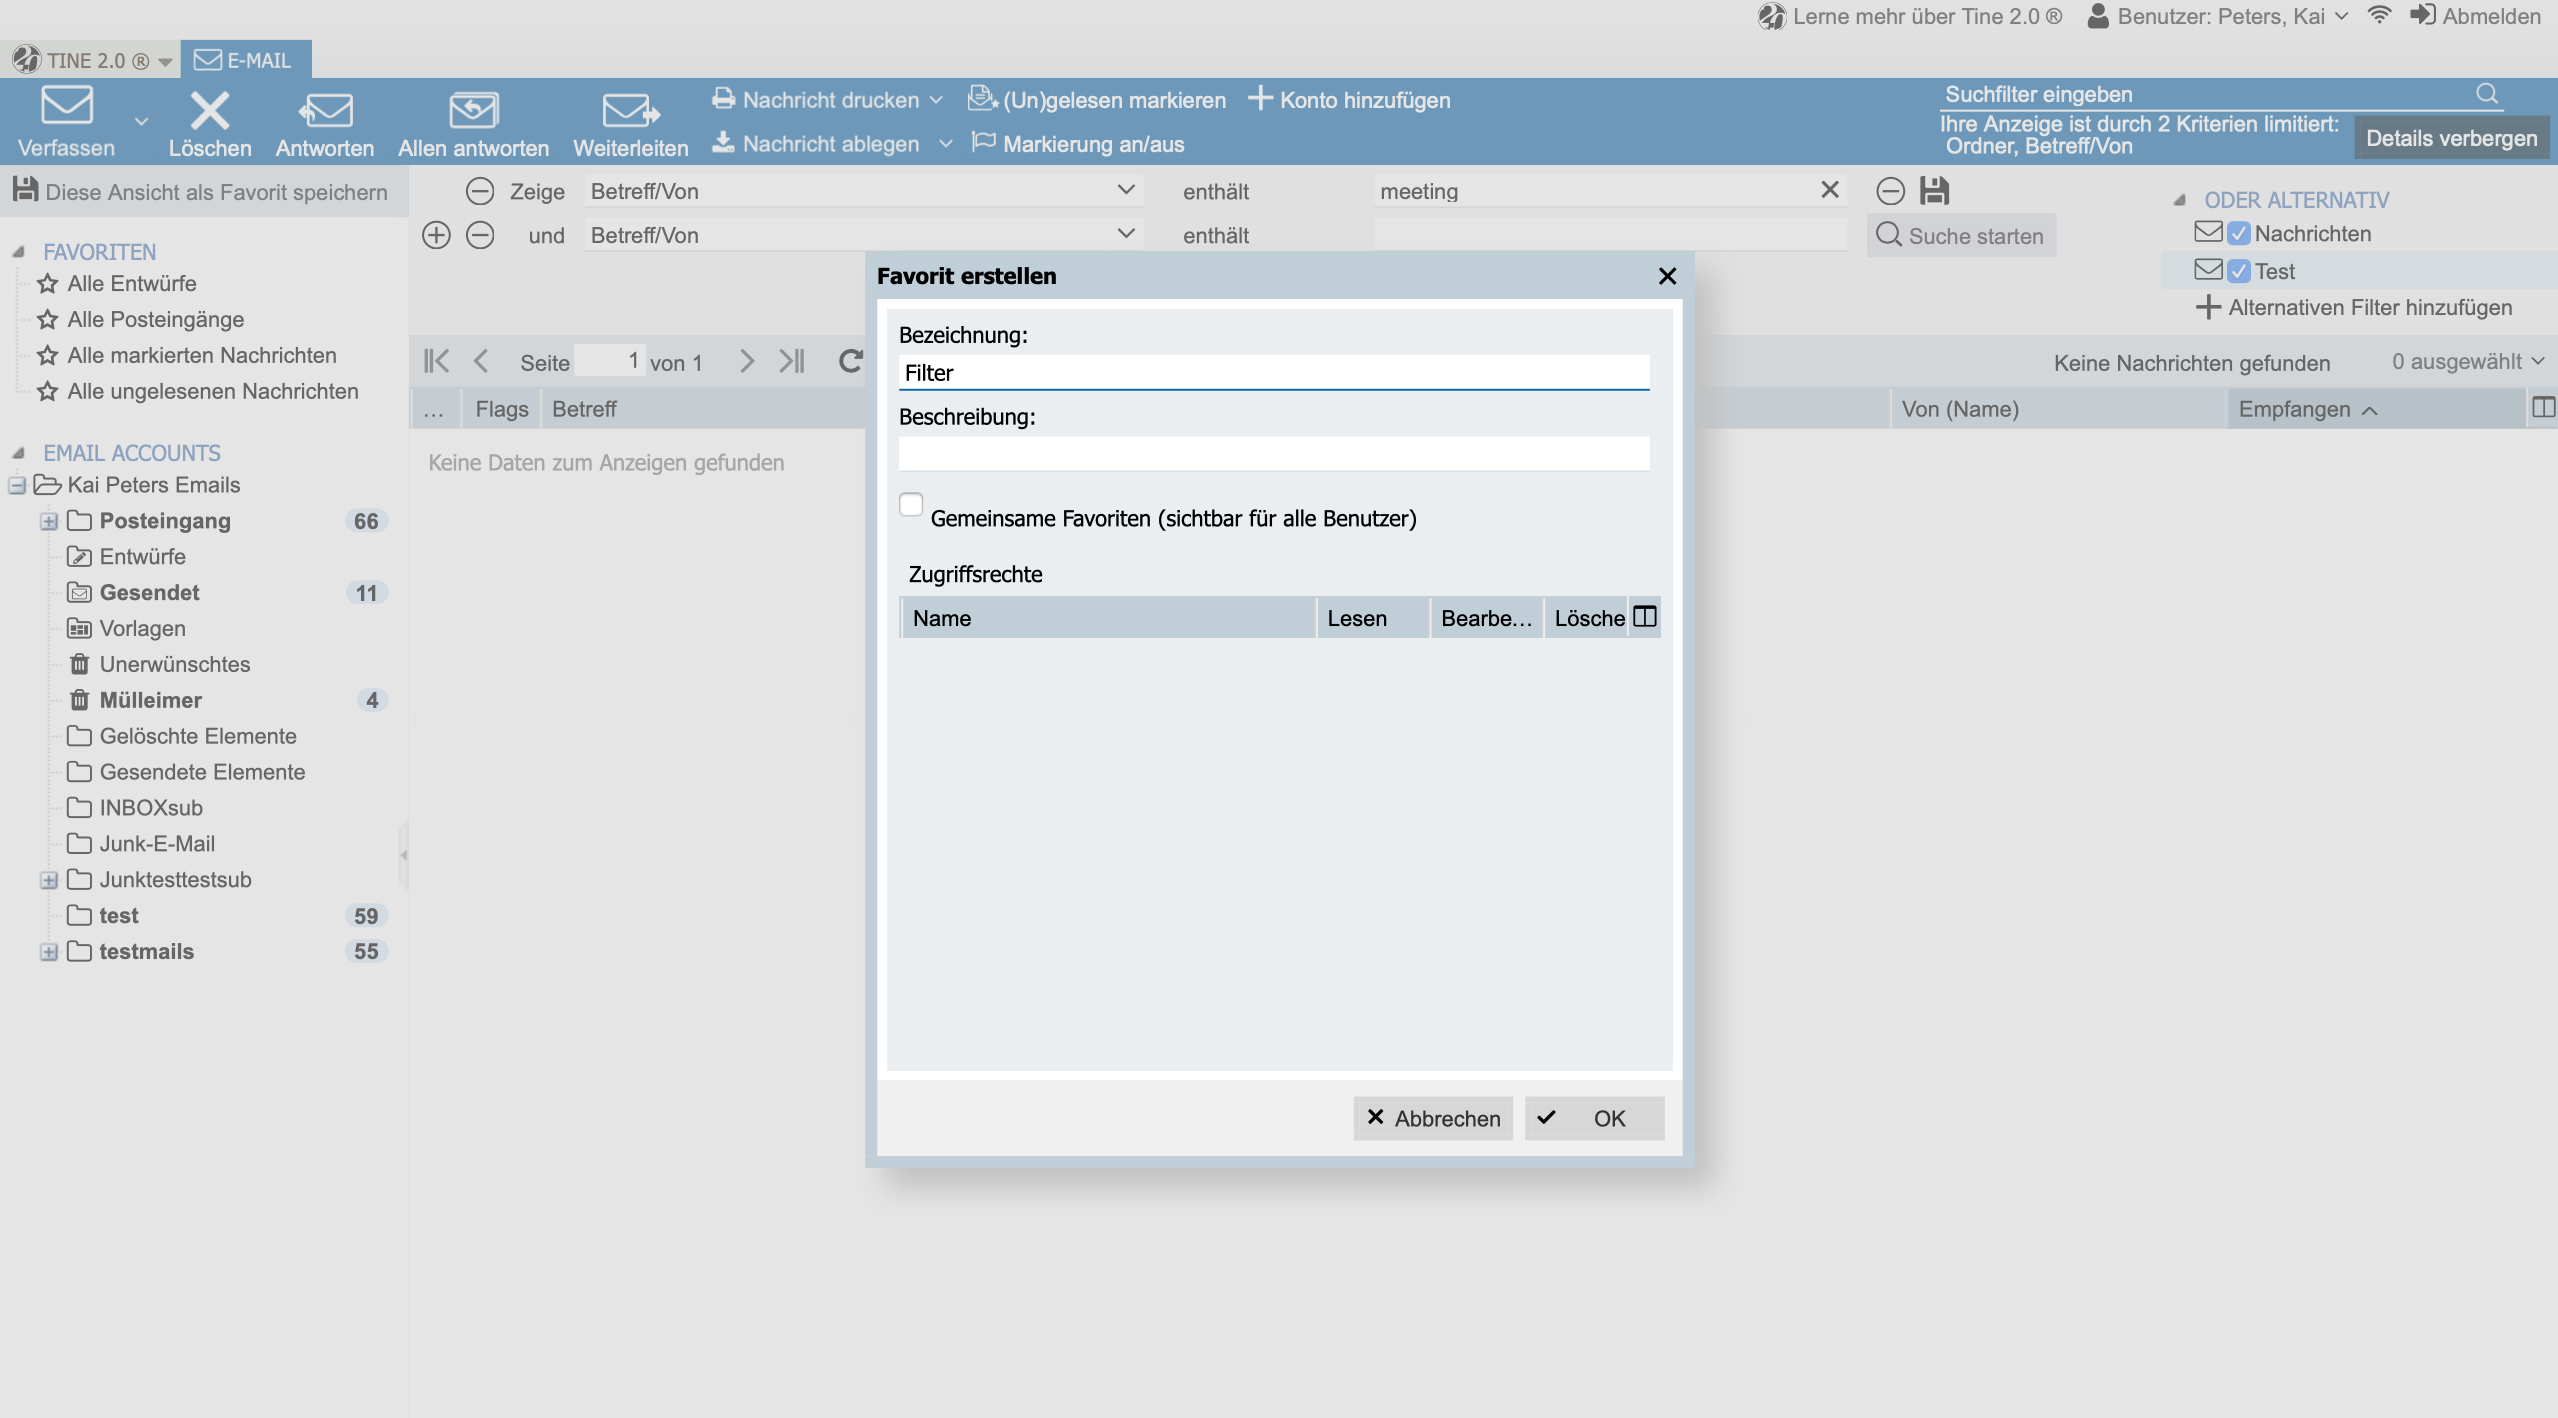This screenshot has width=2558, height=1418.
Task: Remove the Zeige filter row with minus icon
Action: 480,191
